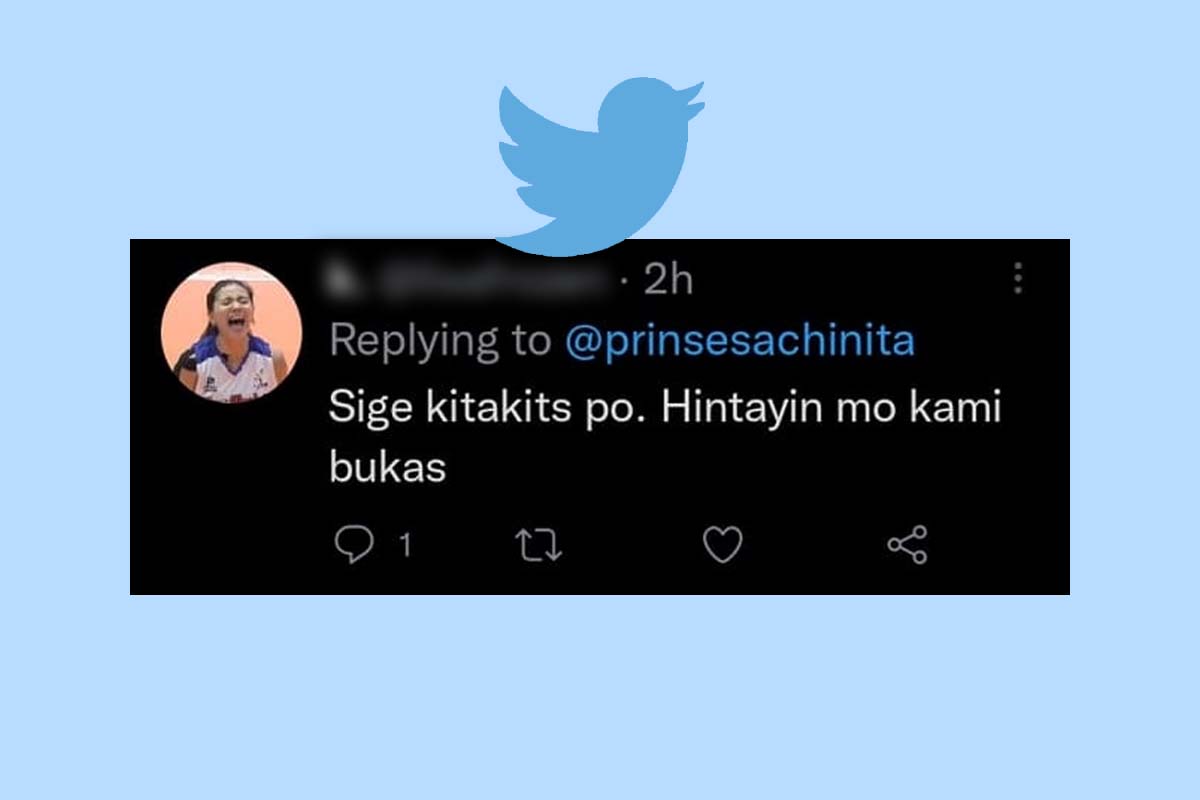Viewport: 1200px width, 800px height.
Task: Click the bird logo's tail overlapping the tweet card
Action: click(x=560, y=247)
